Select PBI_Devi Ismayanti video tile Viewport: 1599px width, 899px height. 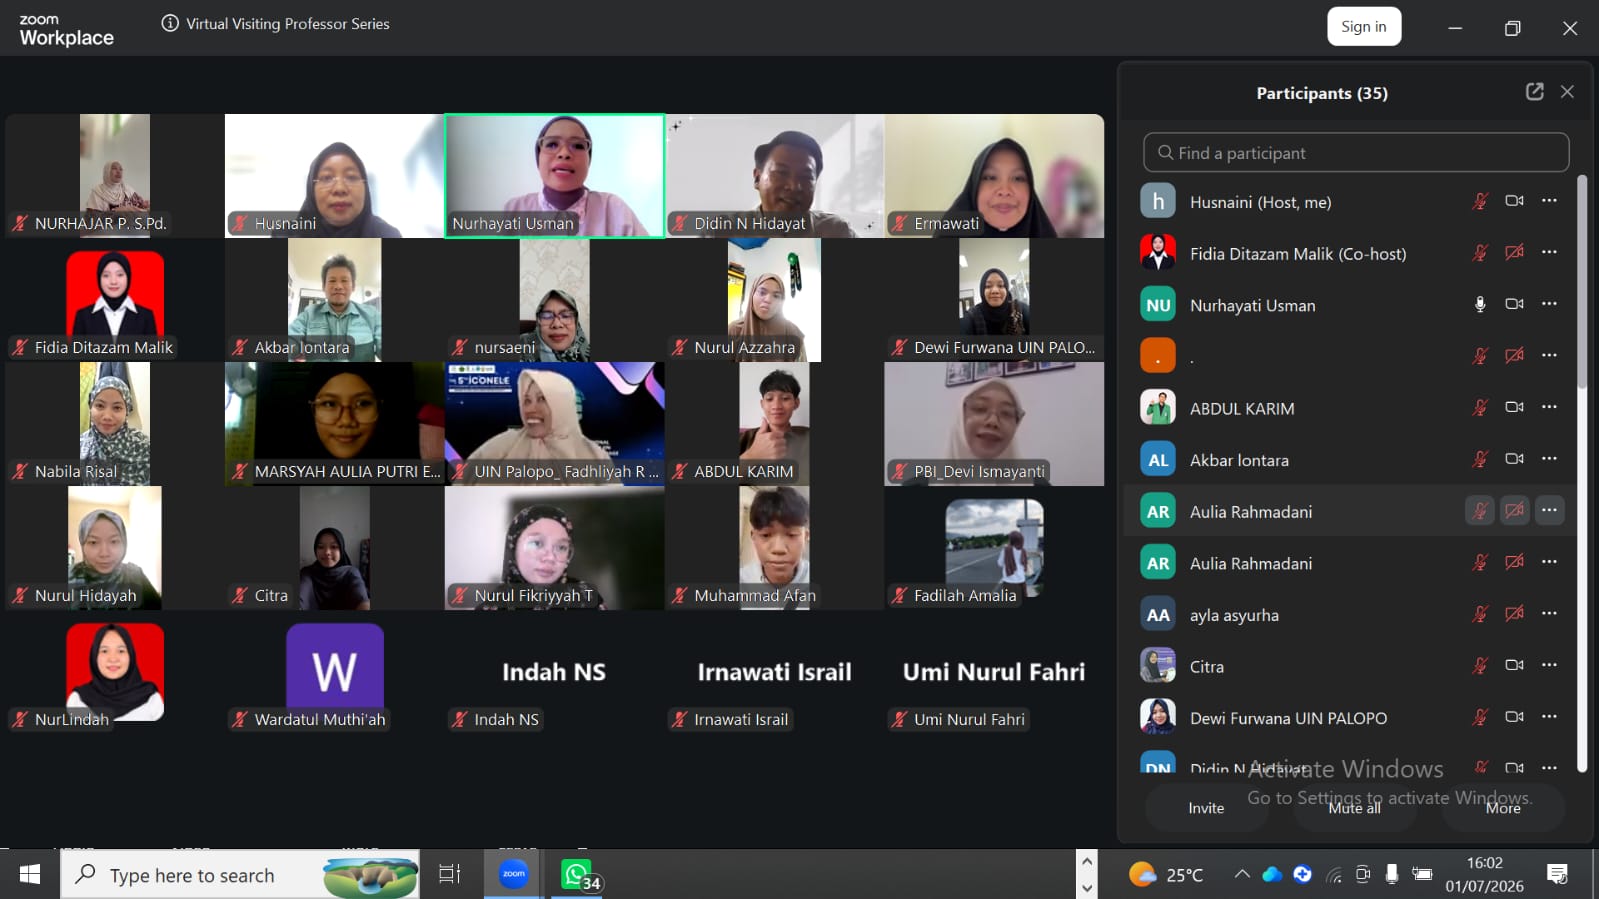[994, 424]
